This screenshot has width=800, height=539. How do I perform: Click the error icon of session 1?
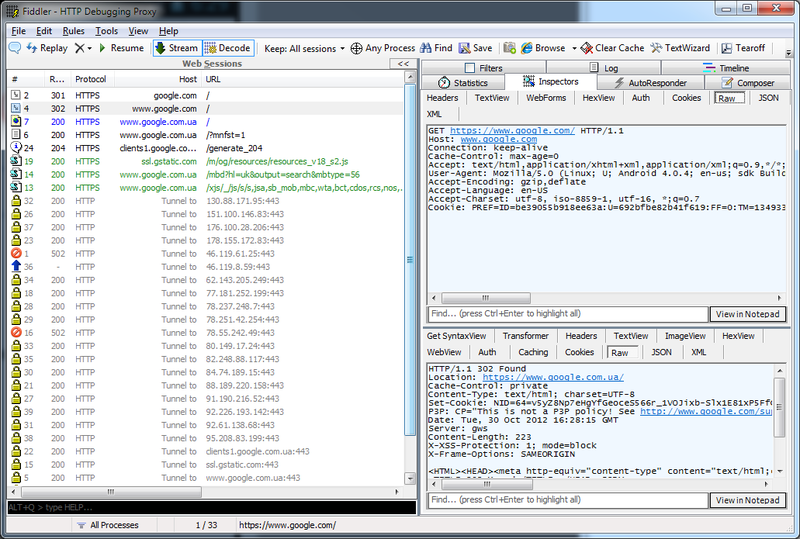[x=16, y=253]
